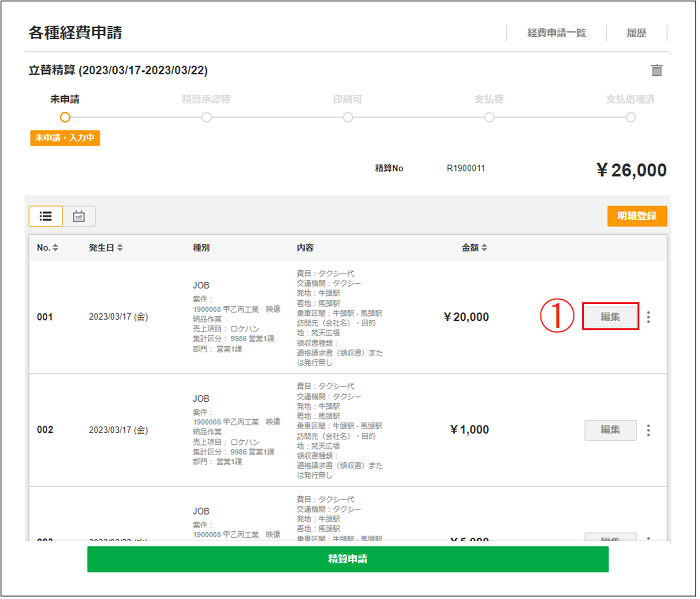Open the three-dot menu for row 002
This screenshot has height=599, width=700.
649,430
